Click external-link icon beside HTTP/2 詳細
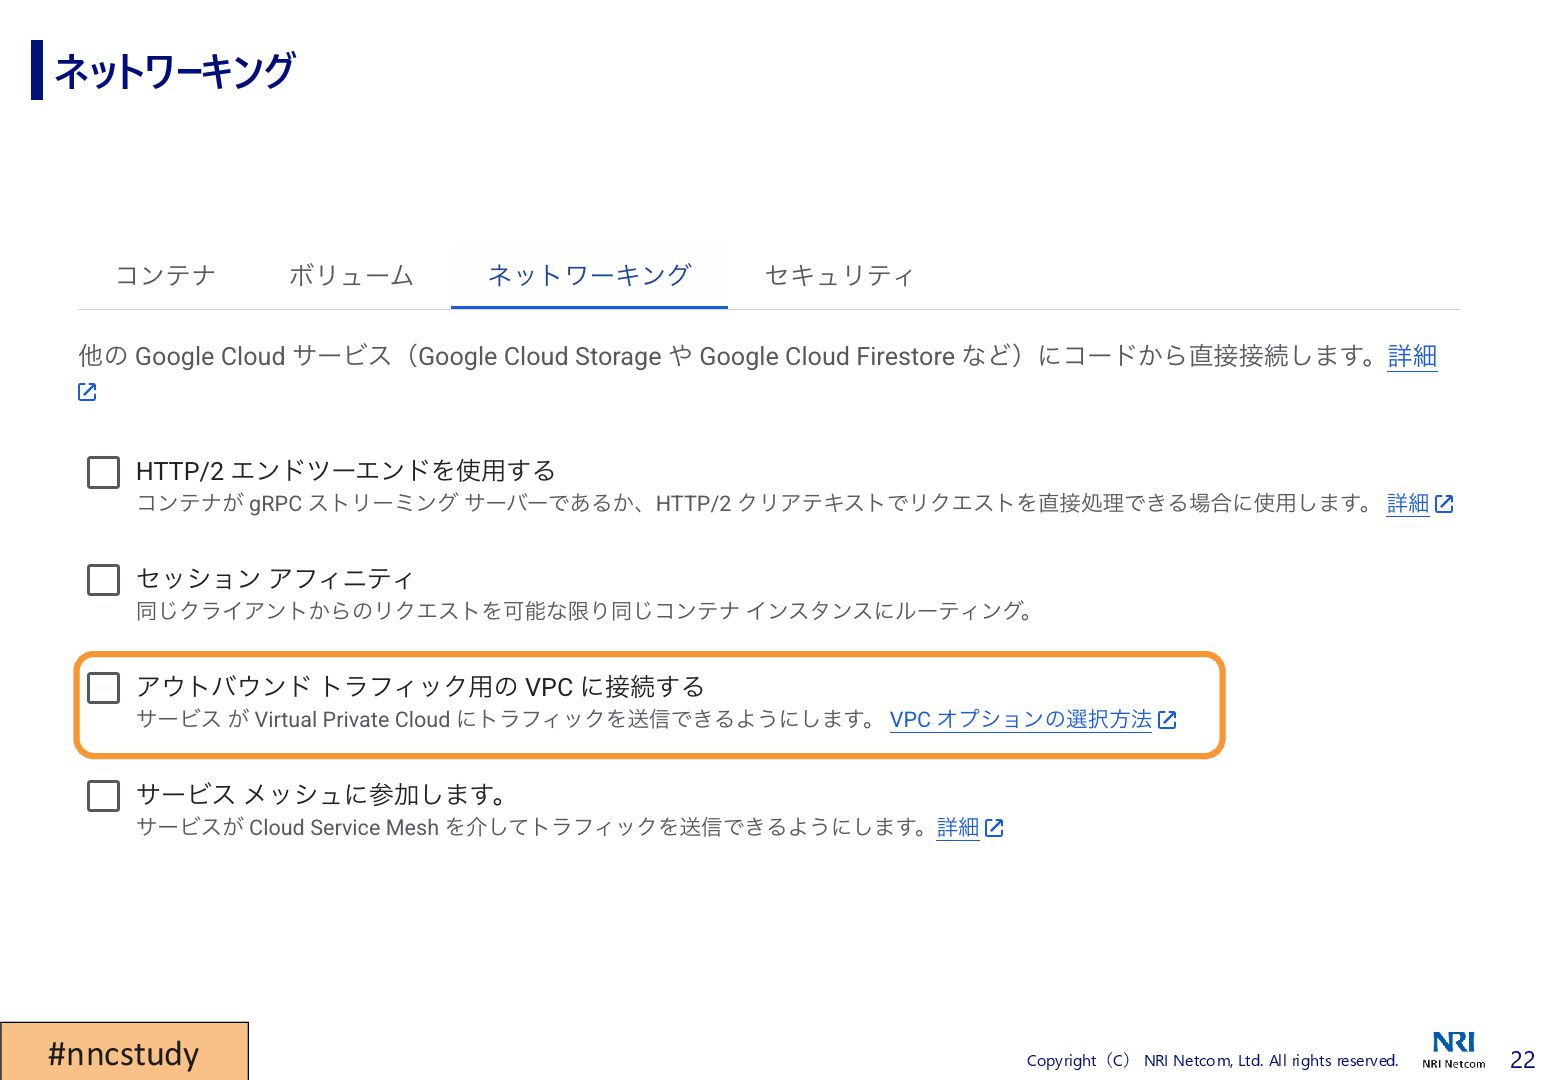This screenshot has height=1080, width=1560. (x=1444, y=504)
